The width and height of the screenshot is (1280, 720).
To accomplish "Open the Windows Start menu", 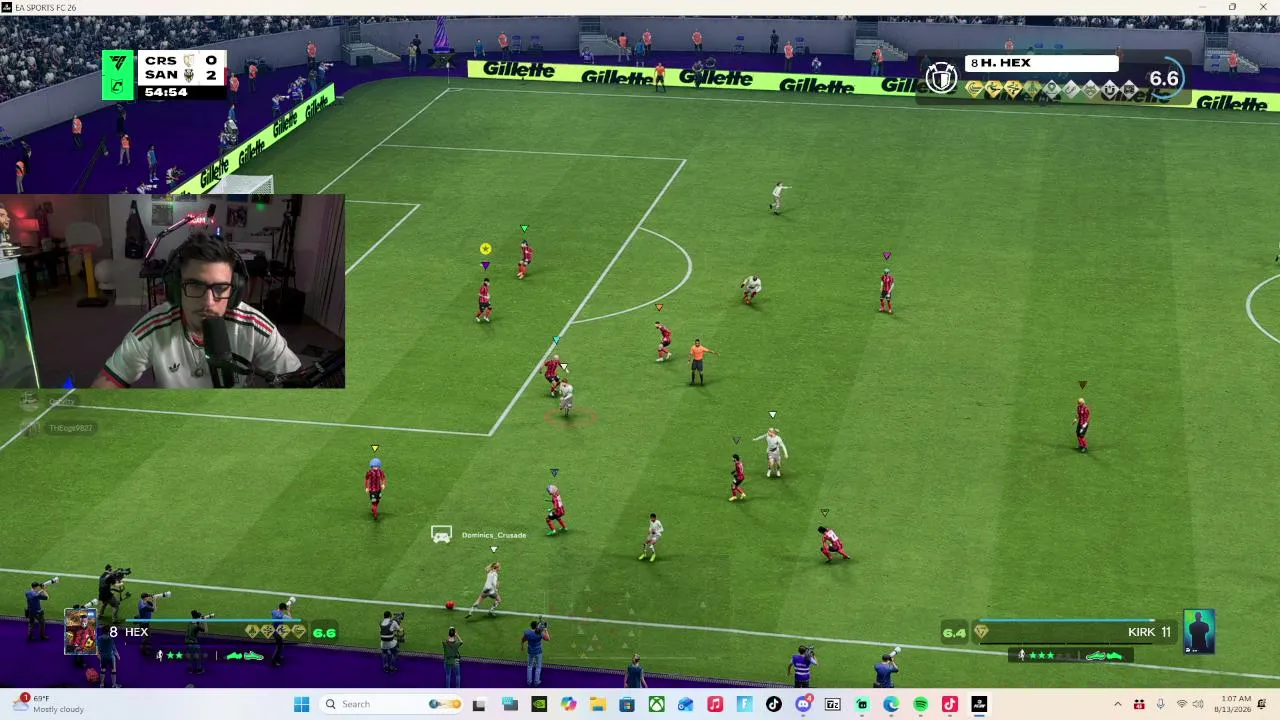I will (301, 704).
